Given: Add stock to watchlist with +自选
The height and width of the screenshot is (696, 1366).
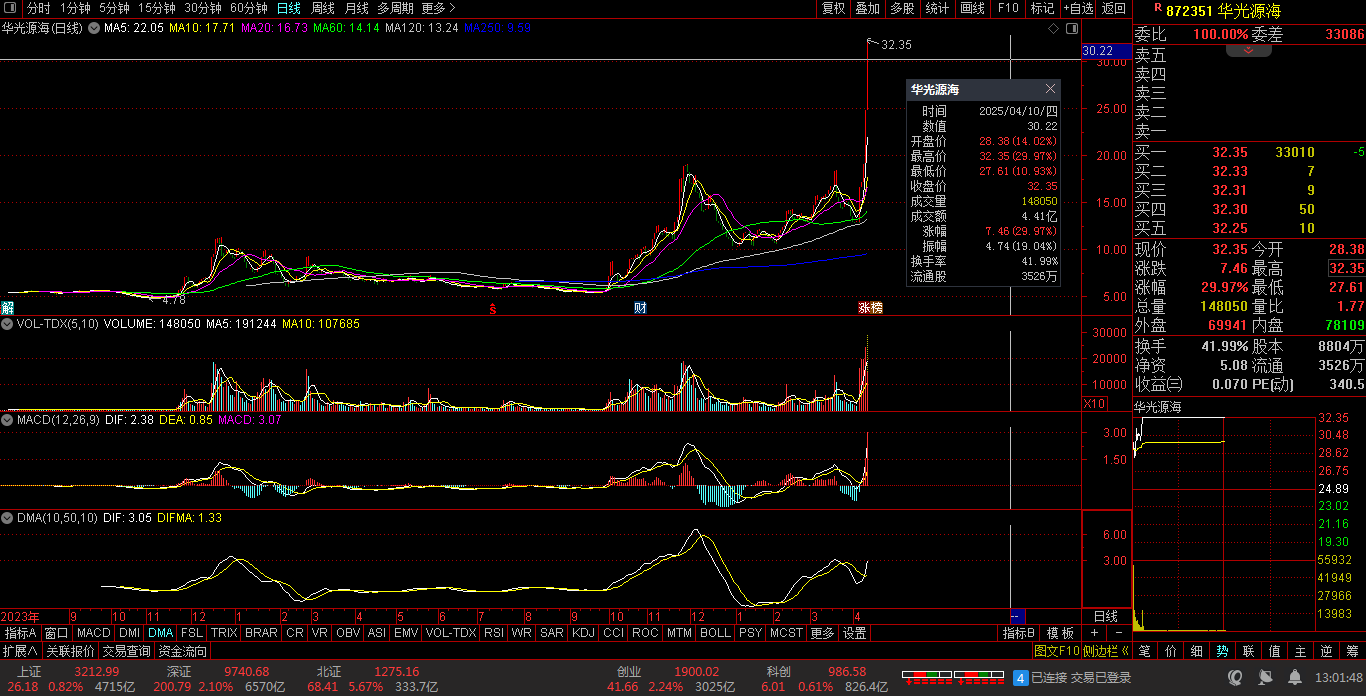Looking at the screenshot, I should tap(1078, 8).
